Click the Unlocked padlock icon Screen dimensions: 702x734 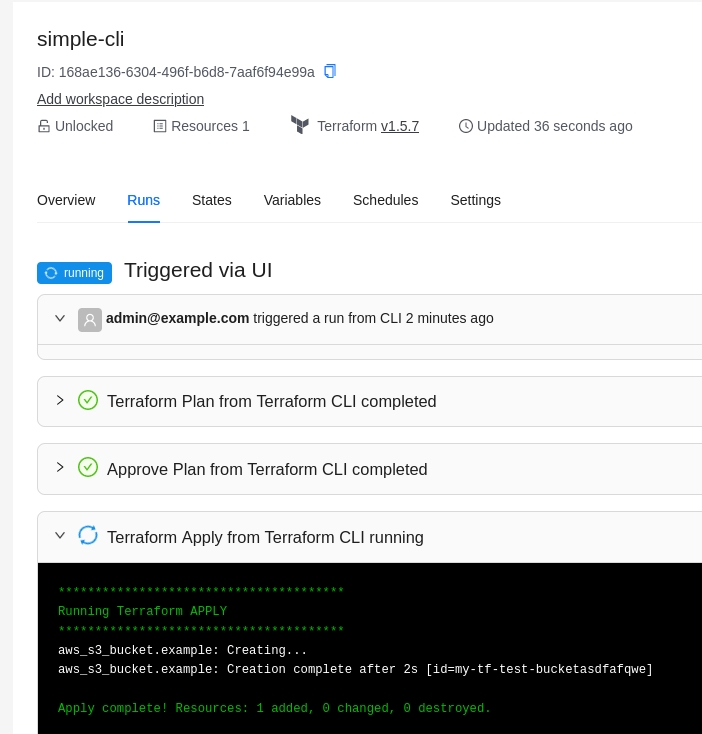(44, 126)
